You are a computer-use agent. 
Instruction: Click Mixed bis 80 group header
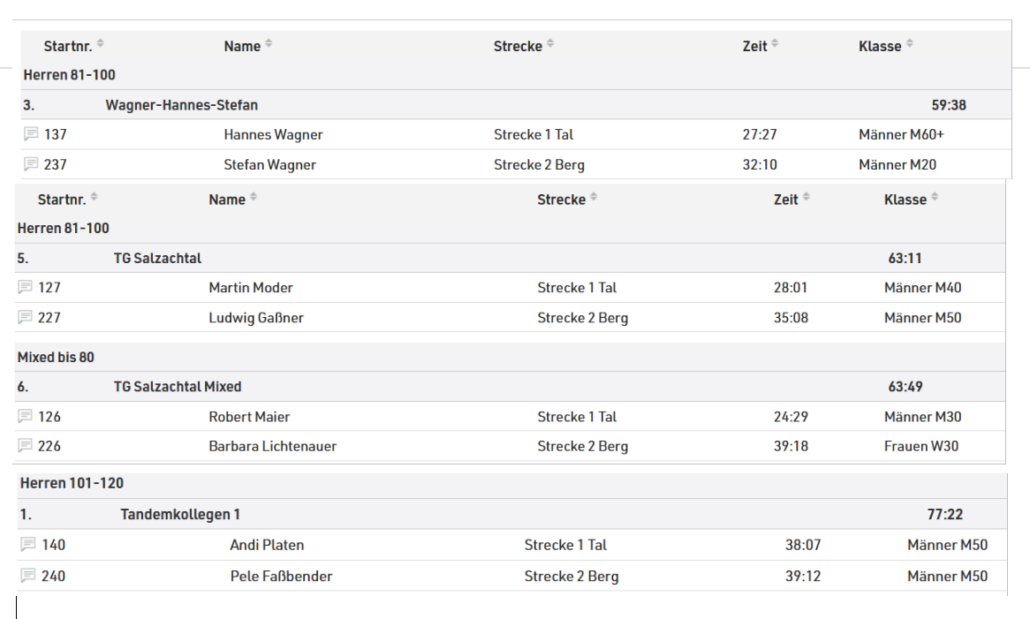[56, 357]
